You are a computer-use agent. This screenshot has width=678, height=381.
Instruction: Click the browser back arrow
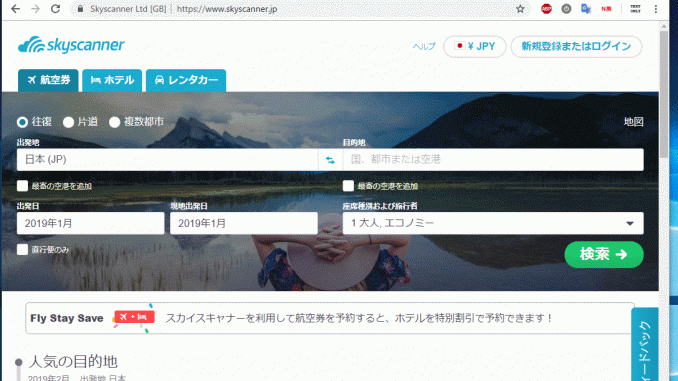pyautogui.click(x=16, y=9)
